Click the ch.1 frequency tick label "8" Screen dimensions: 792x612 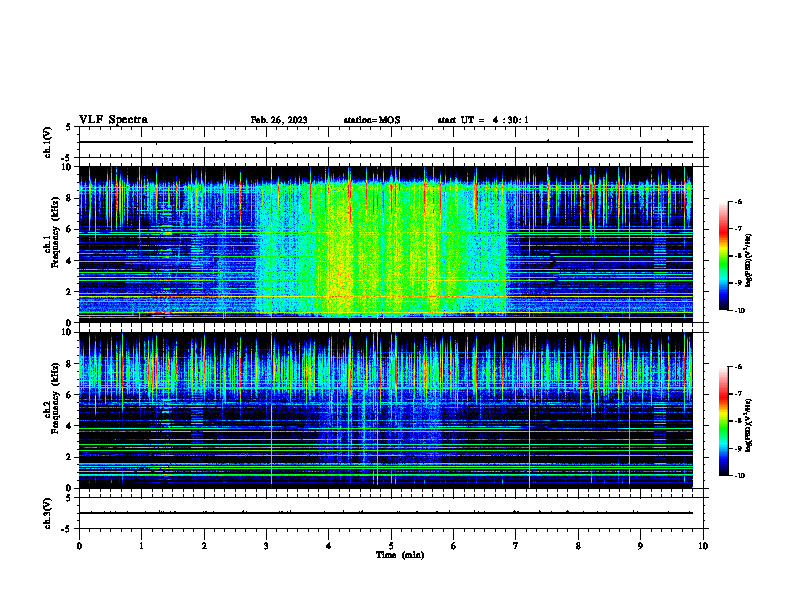point(70,198)
